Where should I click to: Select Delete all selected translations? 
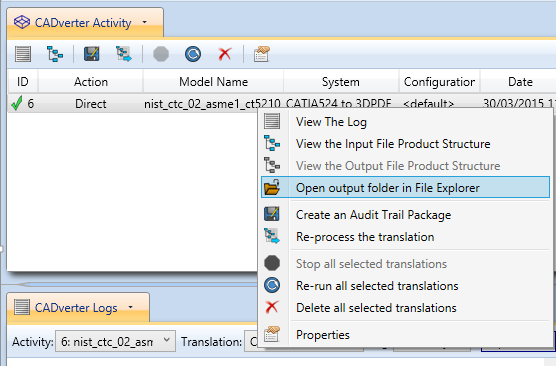point(405,307)
